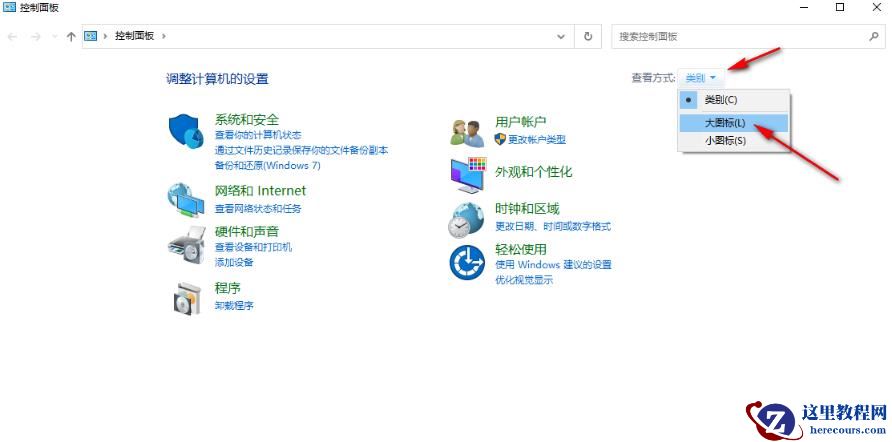Click the Control Panel title bar icon
This screenshot has height=442, width=892.
[10, 7]
